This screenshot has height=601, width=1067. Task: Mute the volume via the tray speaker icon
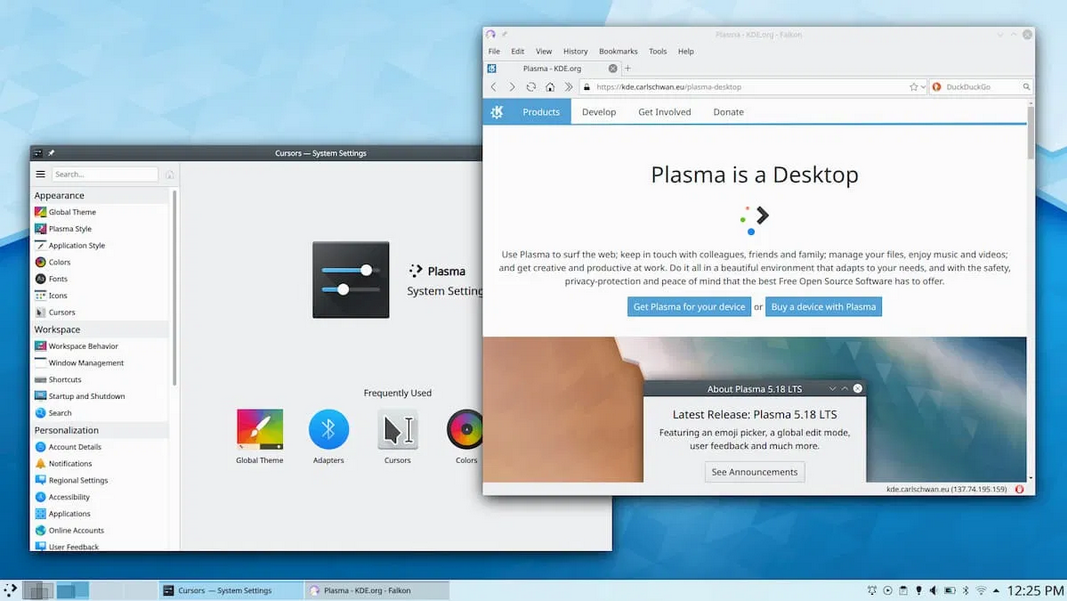tap(933, 591)
